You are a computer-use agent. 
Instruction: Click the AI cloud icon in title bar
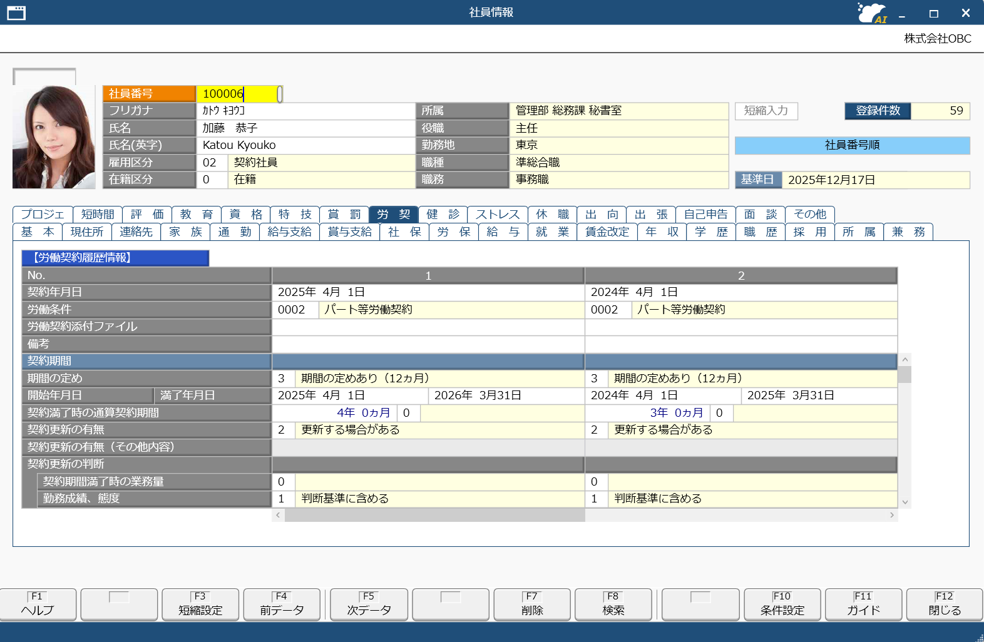(x=872, y=13)
